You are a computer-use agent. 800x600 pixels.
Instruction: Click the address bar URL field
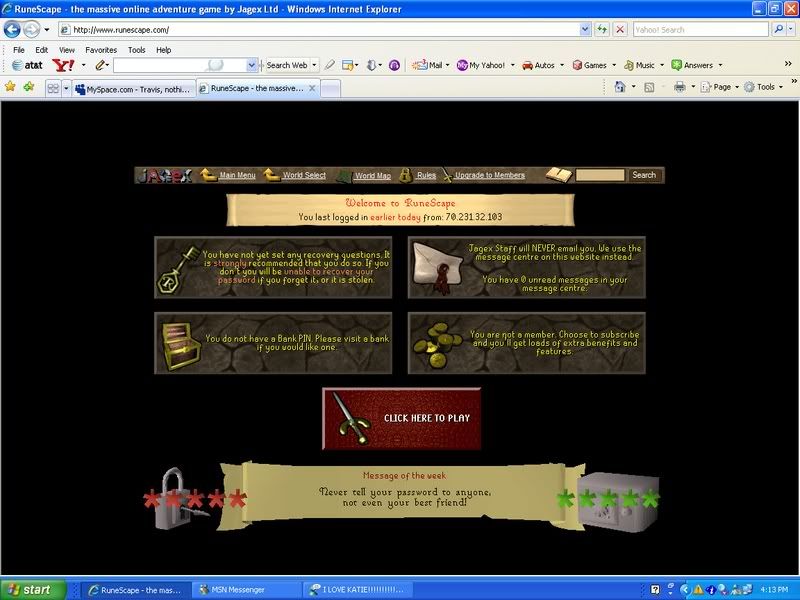325,30
